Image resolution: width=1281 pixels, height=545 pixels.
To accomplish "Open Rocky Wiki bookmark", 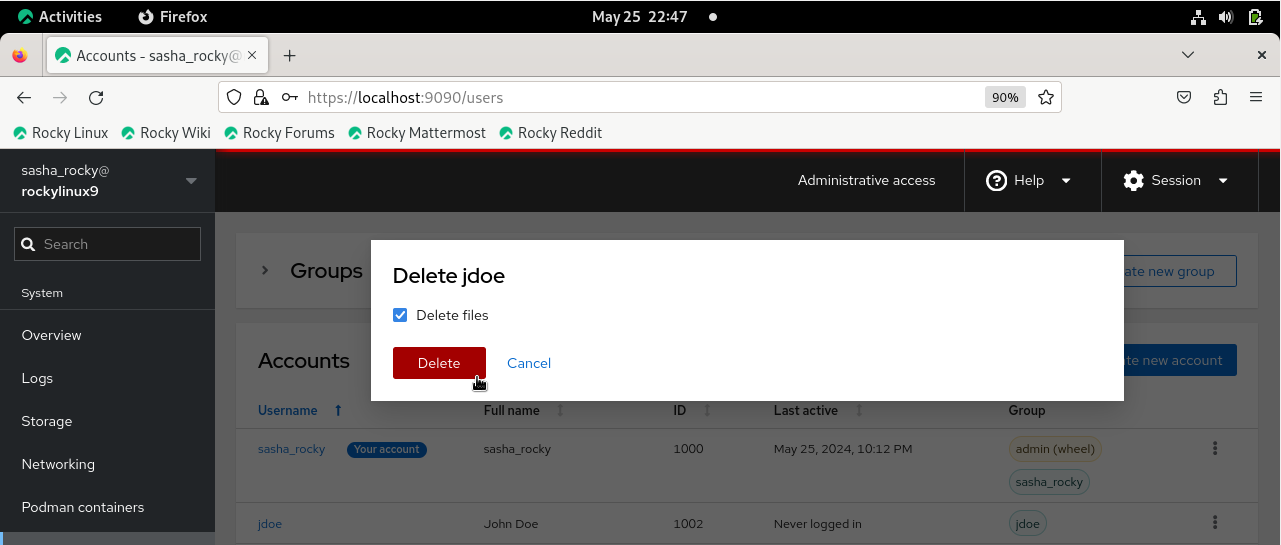I will pos(166,133).
